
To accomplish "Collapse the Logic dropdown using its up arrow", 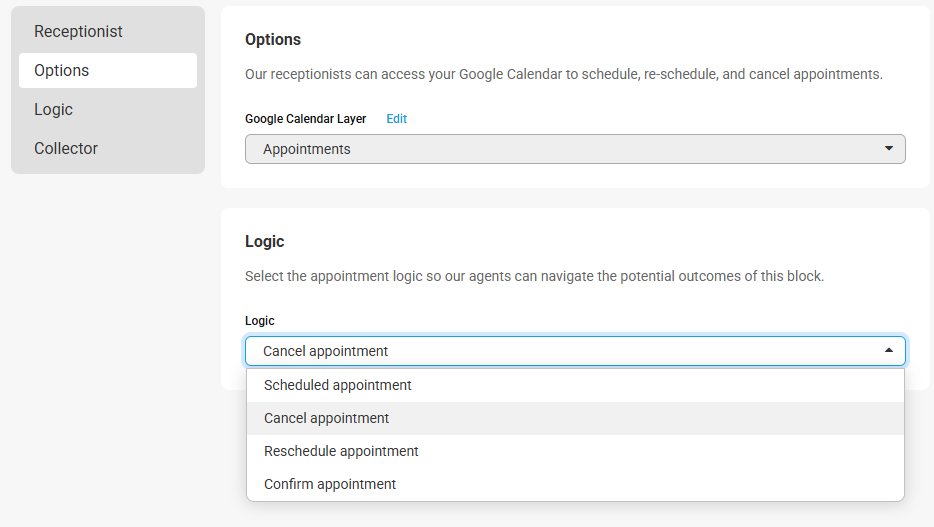I will (x=889, y=351).
